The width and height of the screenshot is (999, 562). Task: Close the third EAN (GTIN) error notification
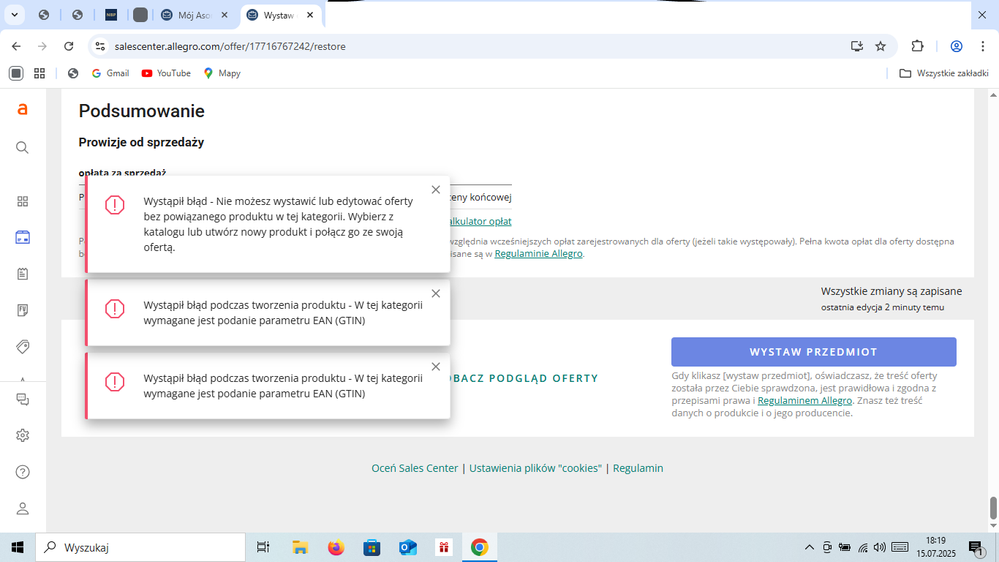coord(435,367)
